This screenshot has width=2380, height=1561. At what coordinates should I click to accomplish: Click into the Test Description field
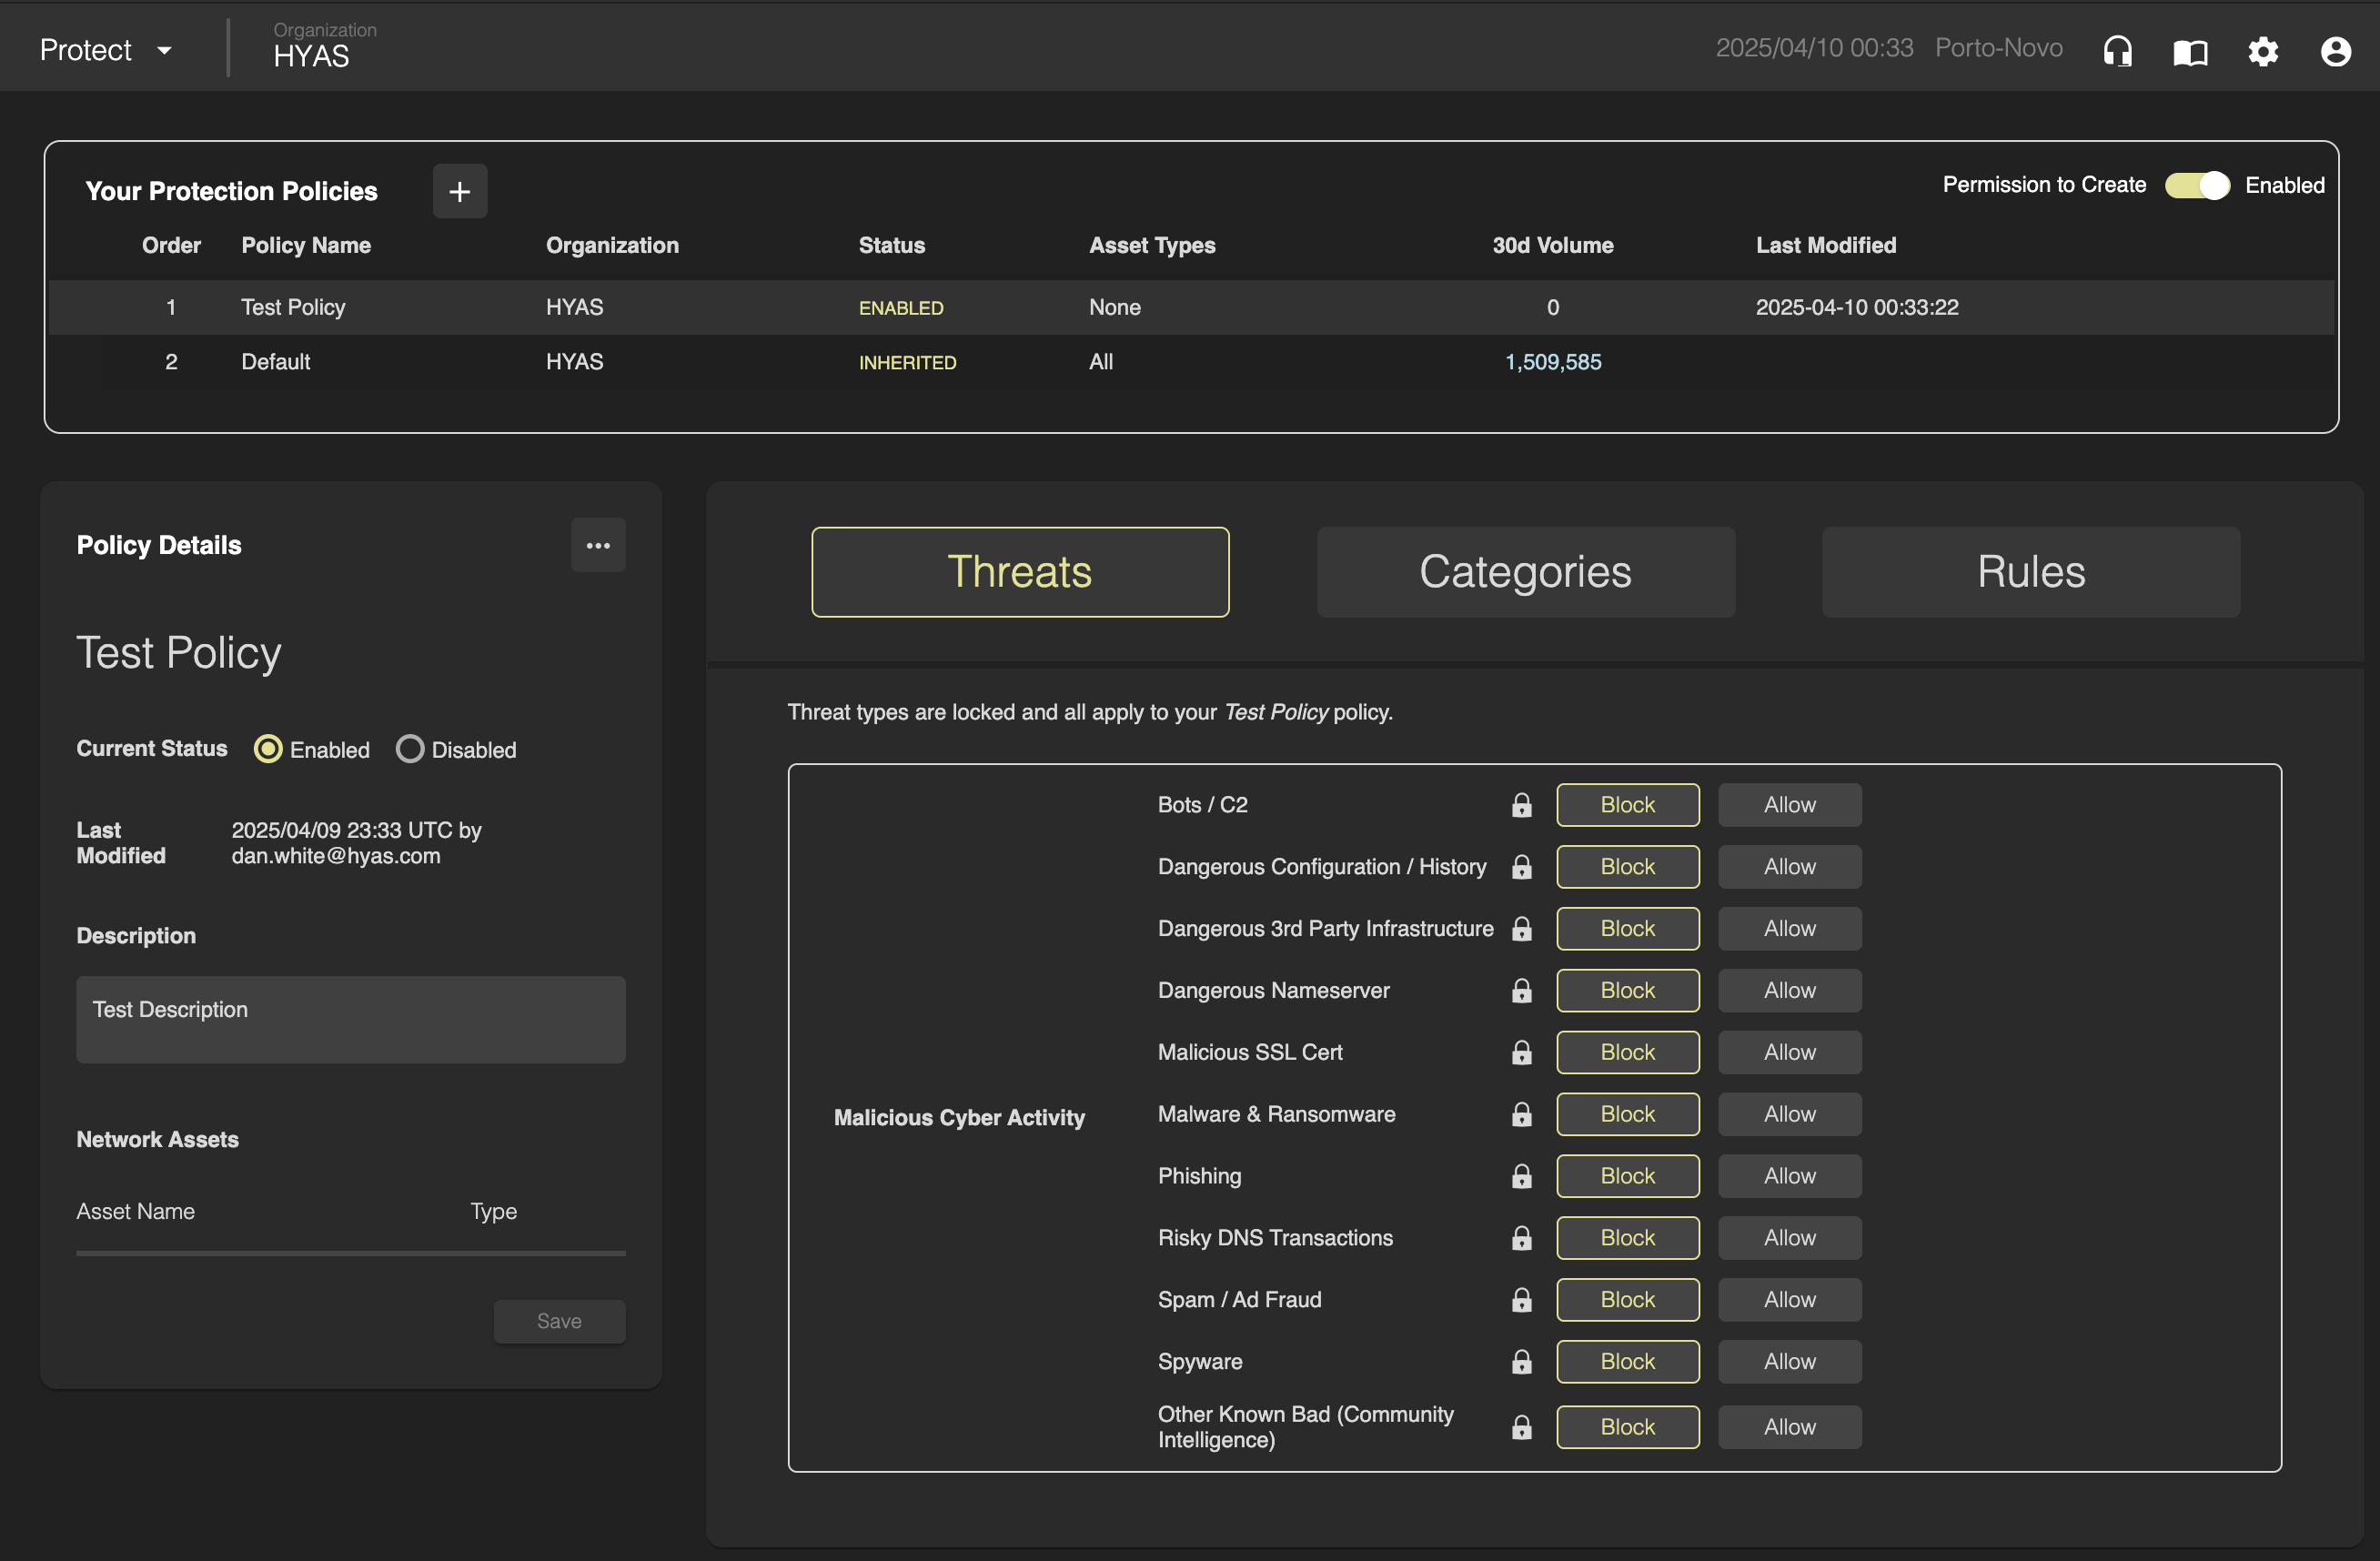coord(351,1019)
